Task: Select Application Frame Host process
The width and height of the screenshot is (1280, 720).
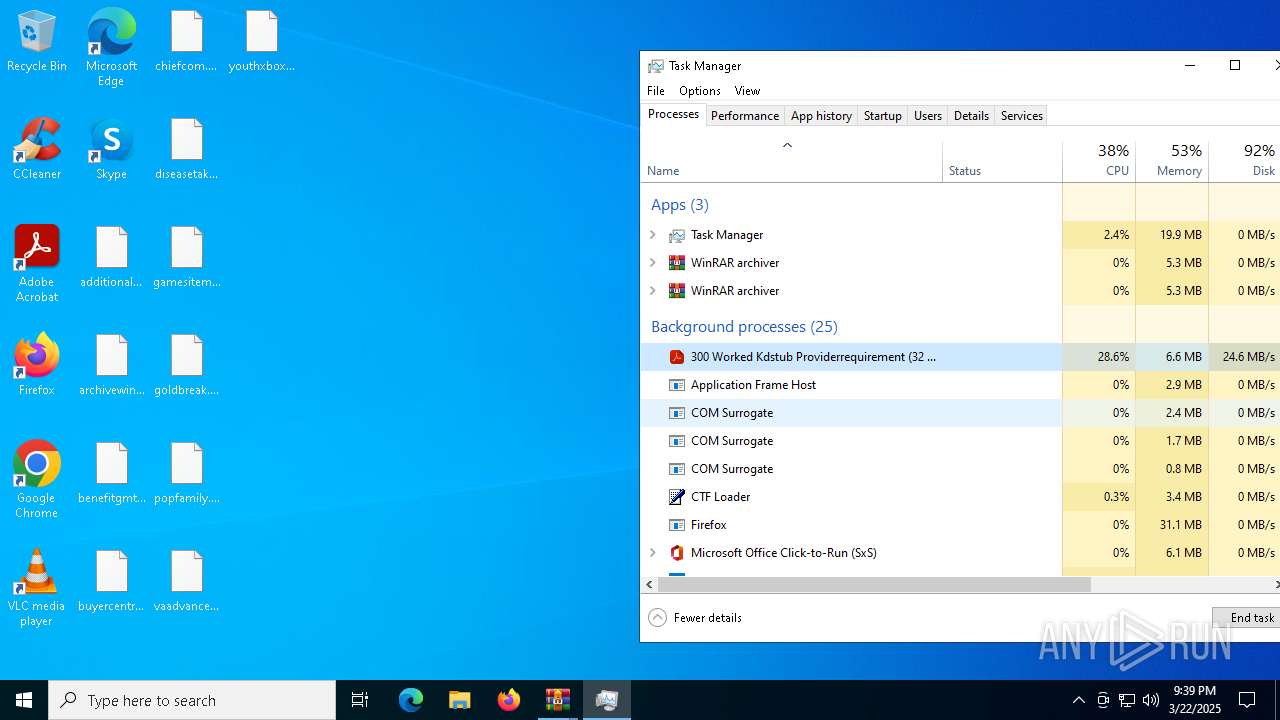Action: [960, 385]
